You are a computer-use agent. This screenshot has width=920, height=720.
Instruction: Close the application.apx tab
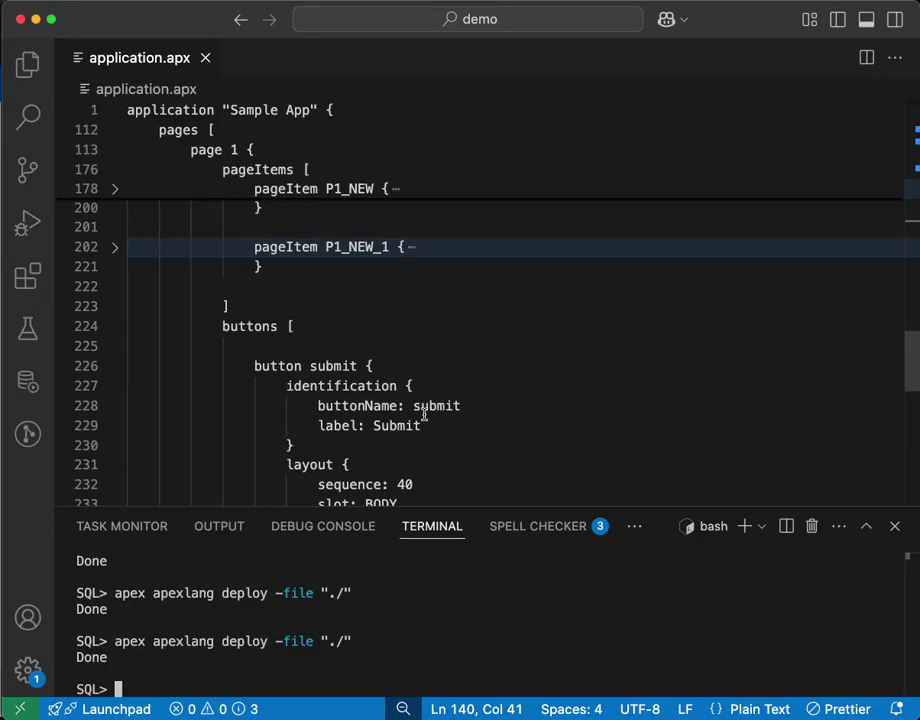[x=205, y=58]
